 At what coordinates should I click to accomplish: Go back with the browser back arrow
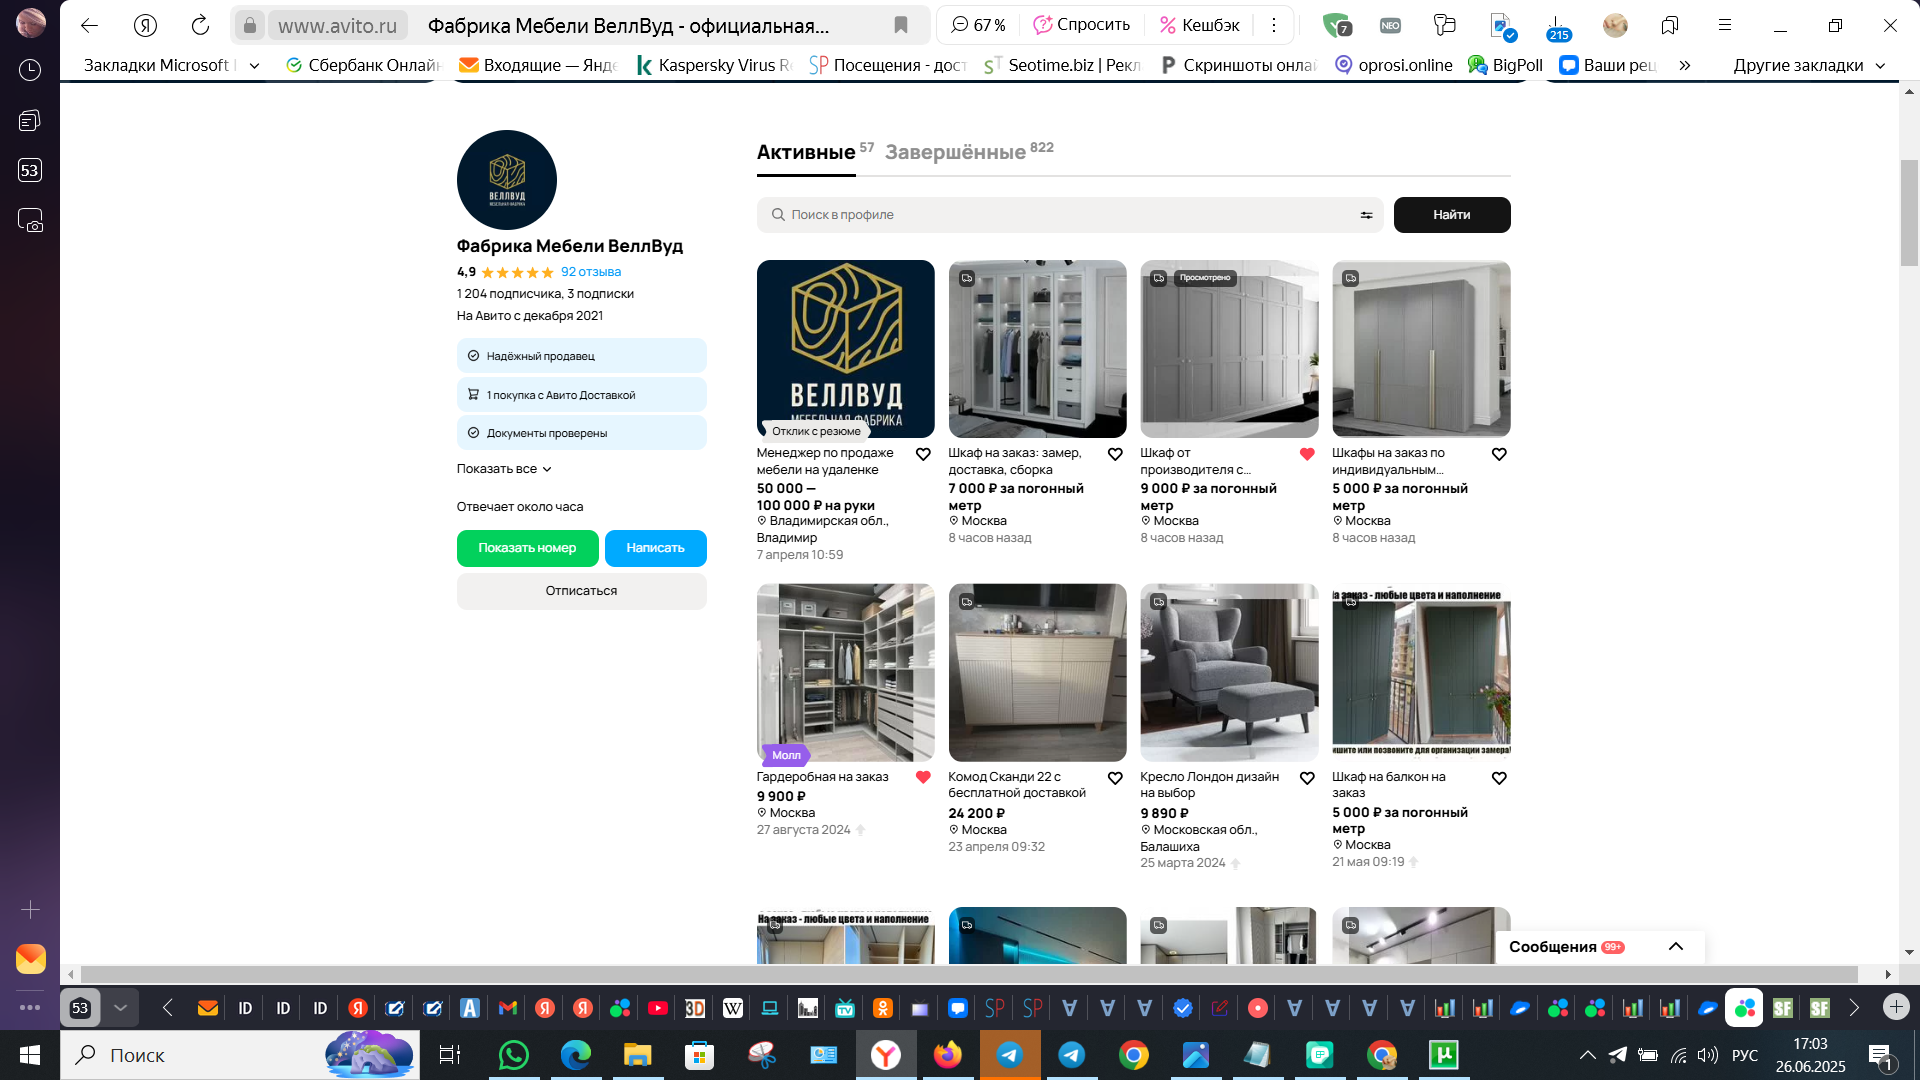click(x=90, y=25)
